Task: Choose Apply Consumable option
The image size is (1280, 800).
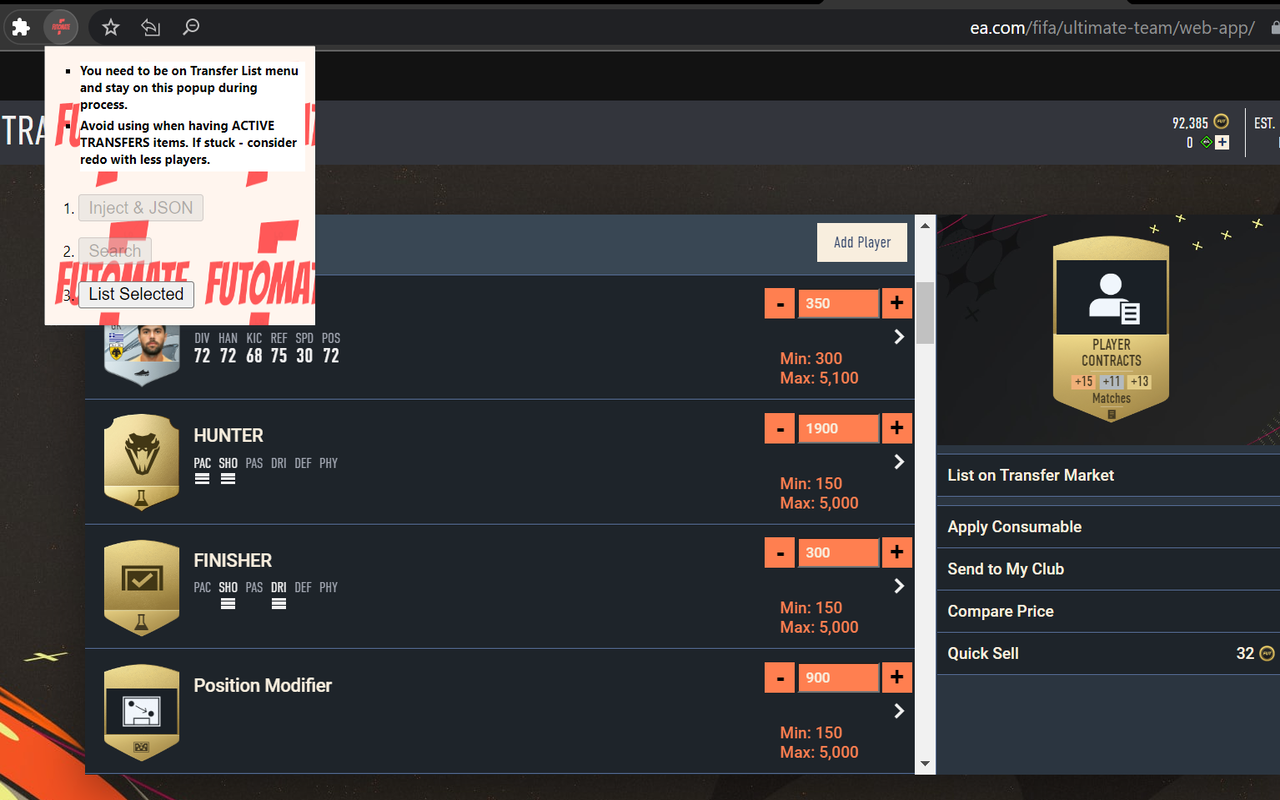Action: tap(1108, 527)
